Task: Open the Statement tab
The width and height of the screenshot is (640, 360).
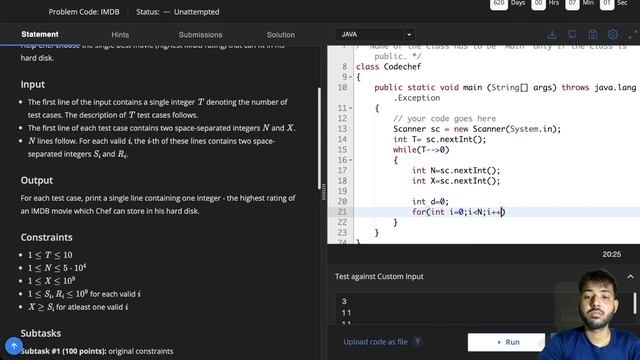Action: [40, 34]
